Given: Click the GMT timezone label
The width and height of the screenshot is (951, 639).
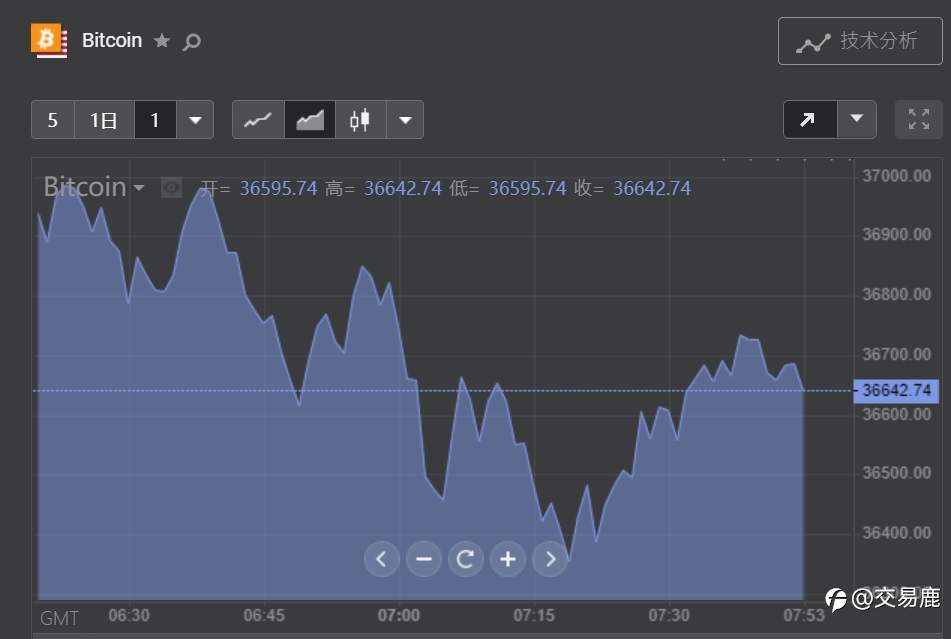Looking at the screenshot, I should coord(59,618).
